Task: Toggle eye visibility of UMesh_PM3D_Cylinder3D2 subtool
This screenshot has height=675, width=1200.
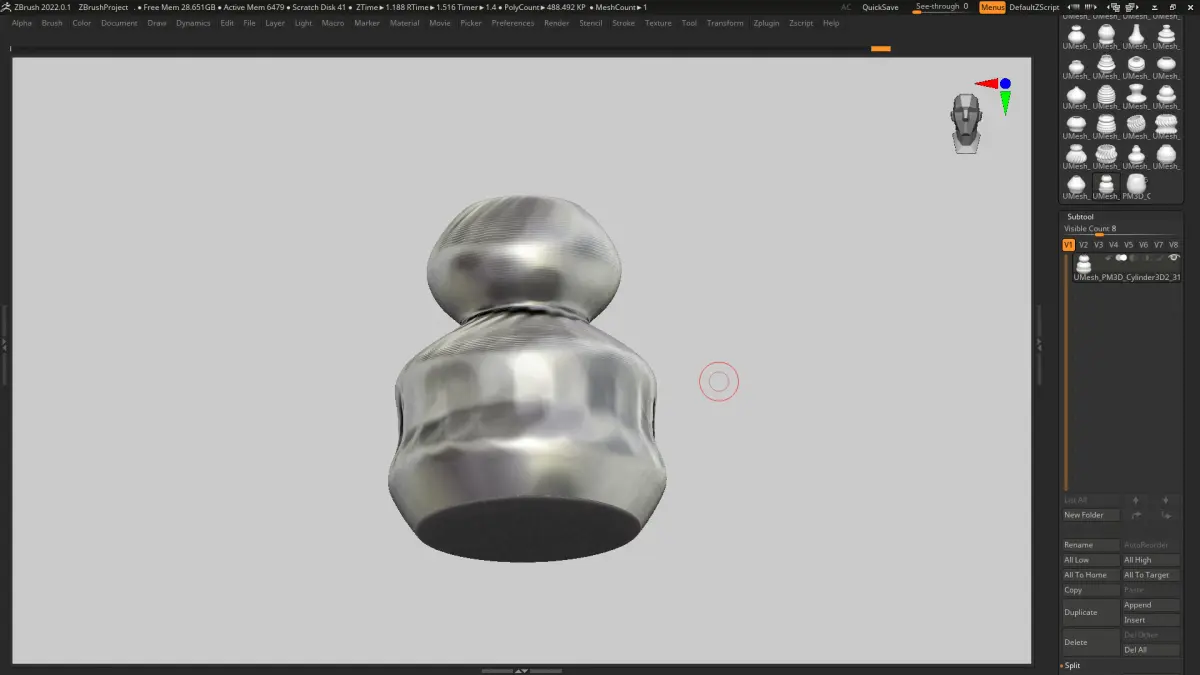Action: pyautogui.click(x=1174, y=257)
